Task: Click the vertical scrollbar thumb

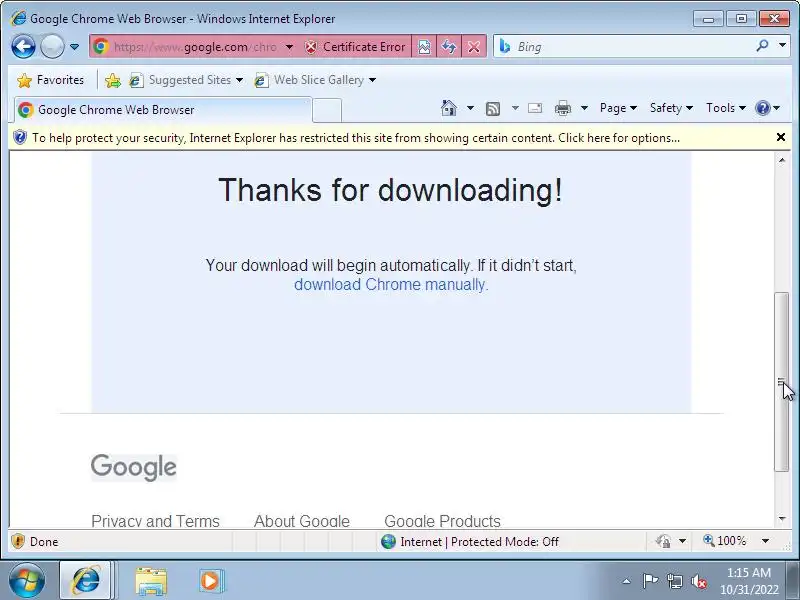Action: click(x=782, y=382)
